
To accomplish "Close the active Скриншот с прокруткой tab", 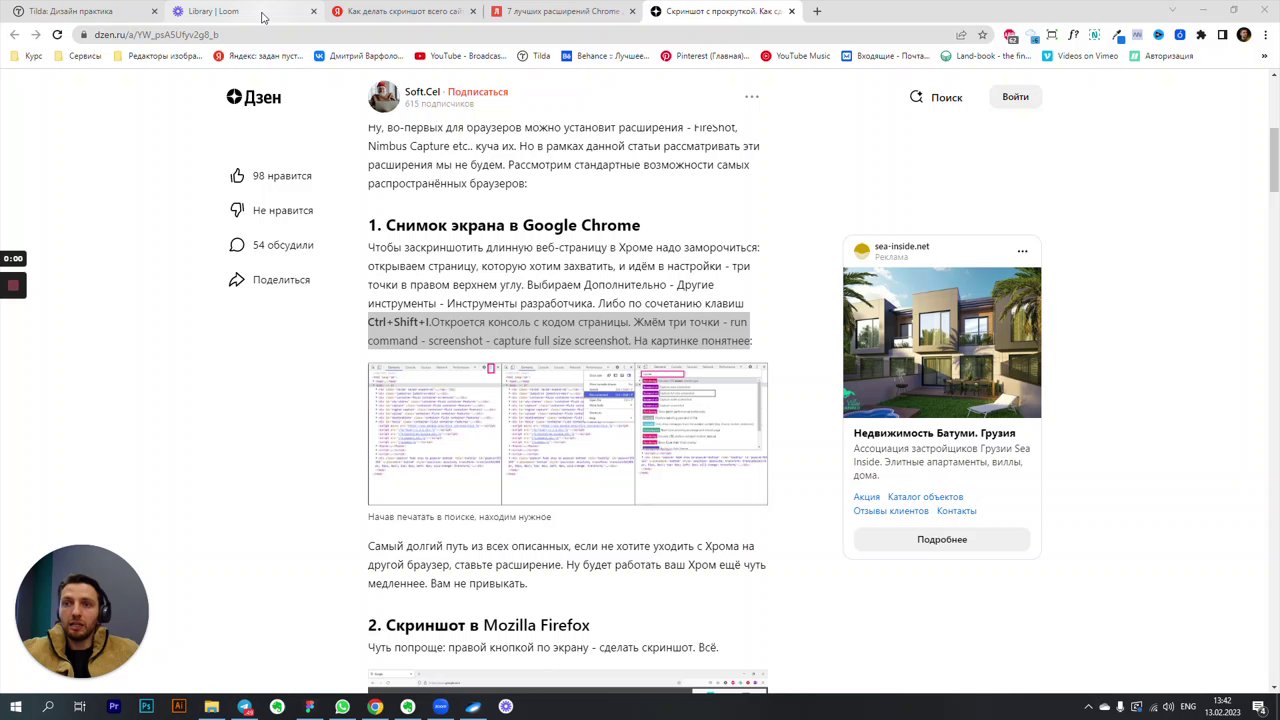I will click(792, 11).
